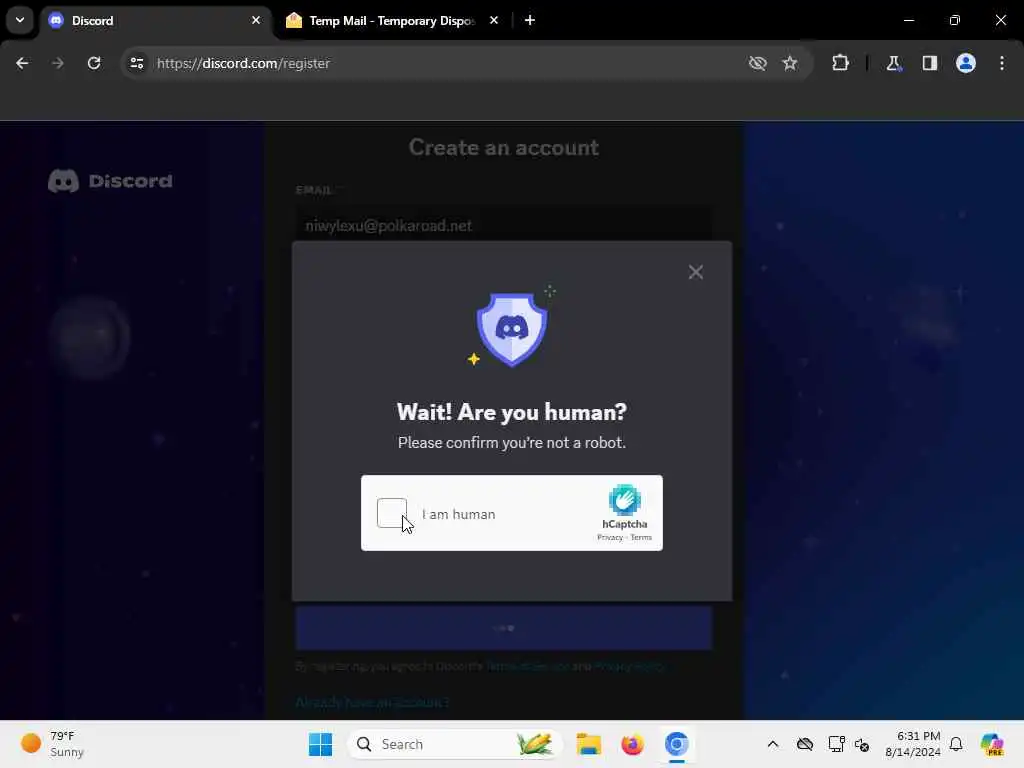The width and height of the screenshot is (1024, 768).
Task: Open Chrome Labs flask icon
Action: 893,63
